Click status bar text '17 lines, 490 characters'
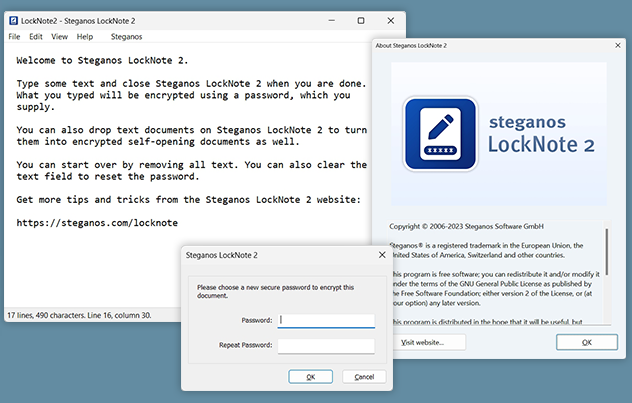 [x=46, y=315]
